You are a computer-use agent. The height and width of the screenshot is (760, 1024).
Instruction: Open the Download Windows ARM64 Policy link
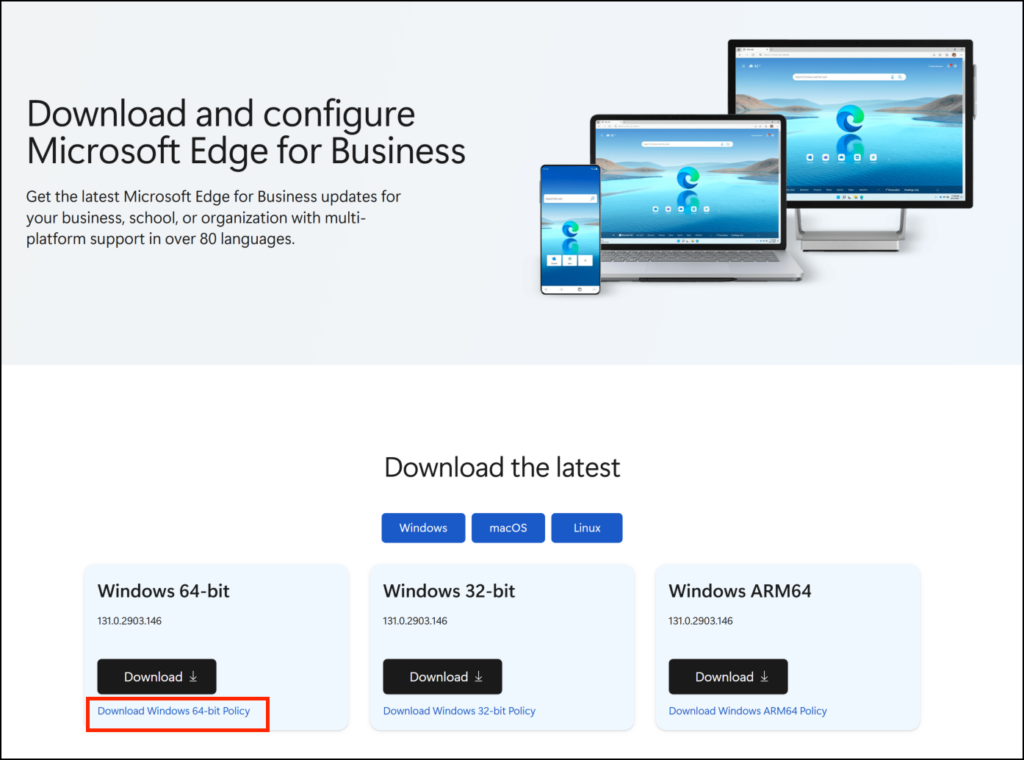746,710
